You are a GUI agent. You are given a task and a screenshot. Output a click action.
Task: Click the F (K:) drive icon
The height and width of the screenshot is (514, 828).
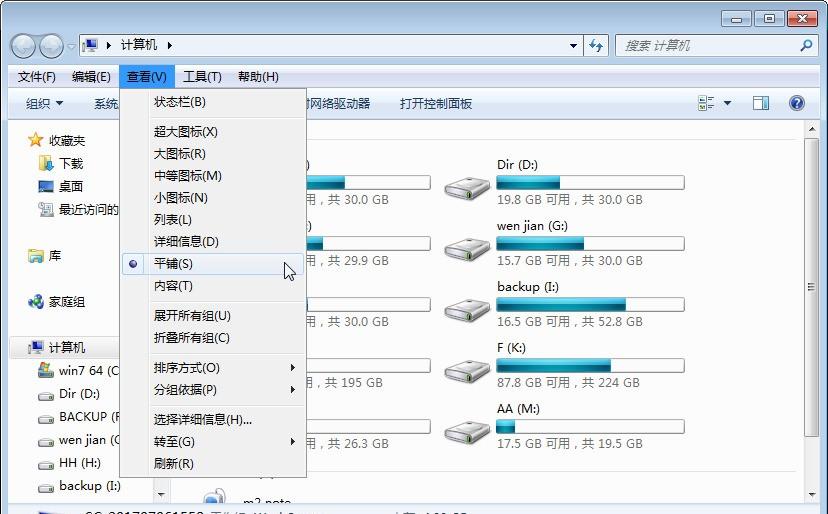coord(467,371)
